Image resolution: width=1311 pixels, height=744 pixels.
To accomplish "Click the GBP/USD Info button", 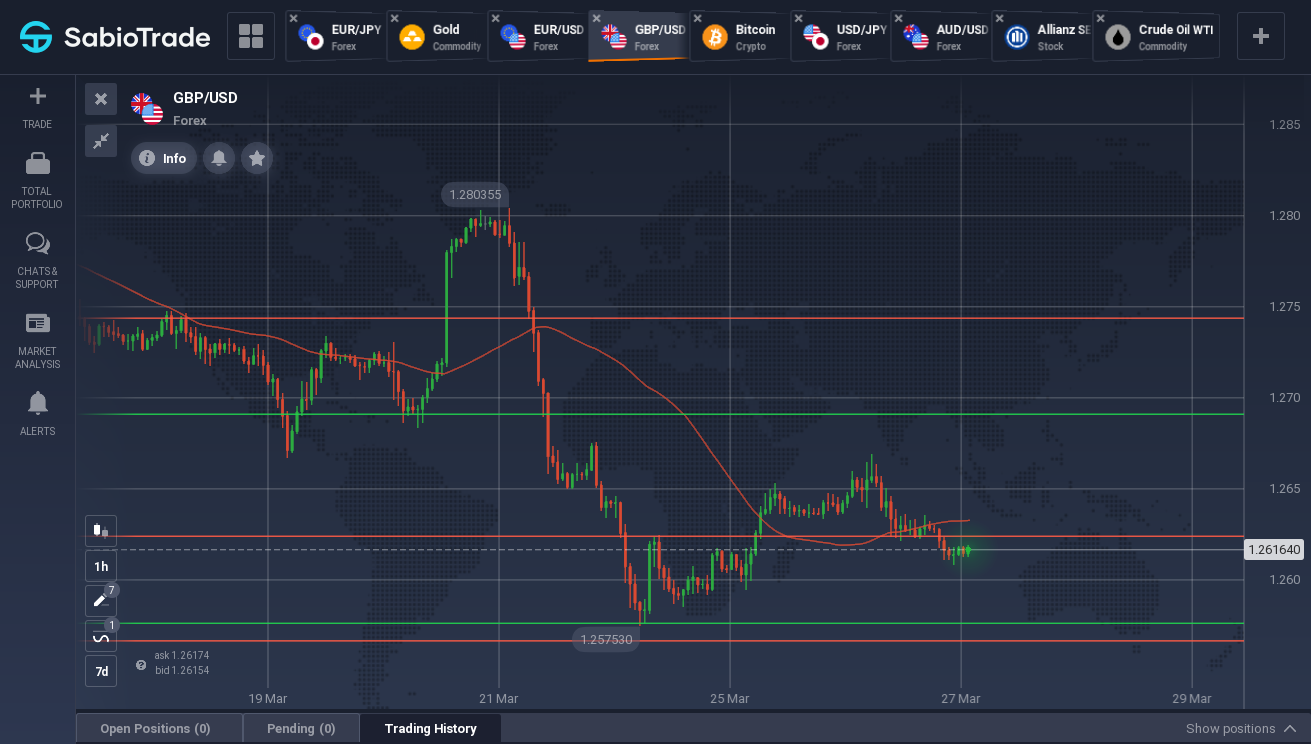I will click(163, 158).
